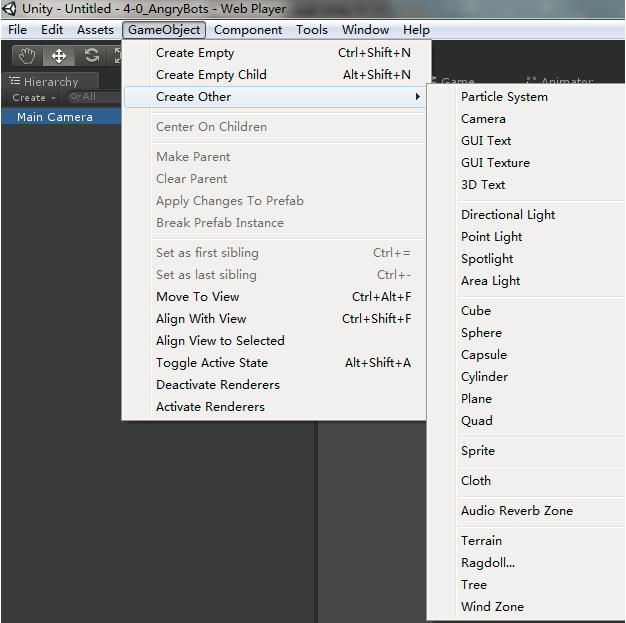Screen dimensions: 626x623
Task: Create a Cylinder primitive
Action: [x=527, y=377]
